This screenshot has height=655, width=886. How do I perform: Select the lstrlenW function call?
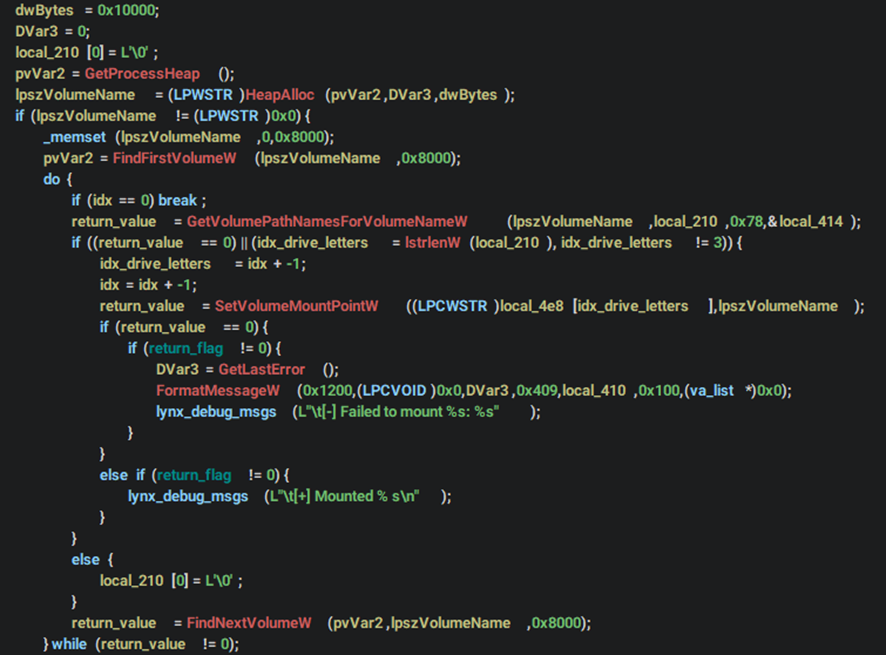(432, 242)
